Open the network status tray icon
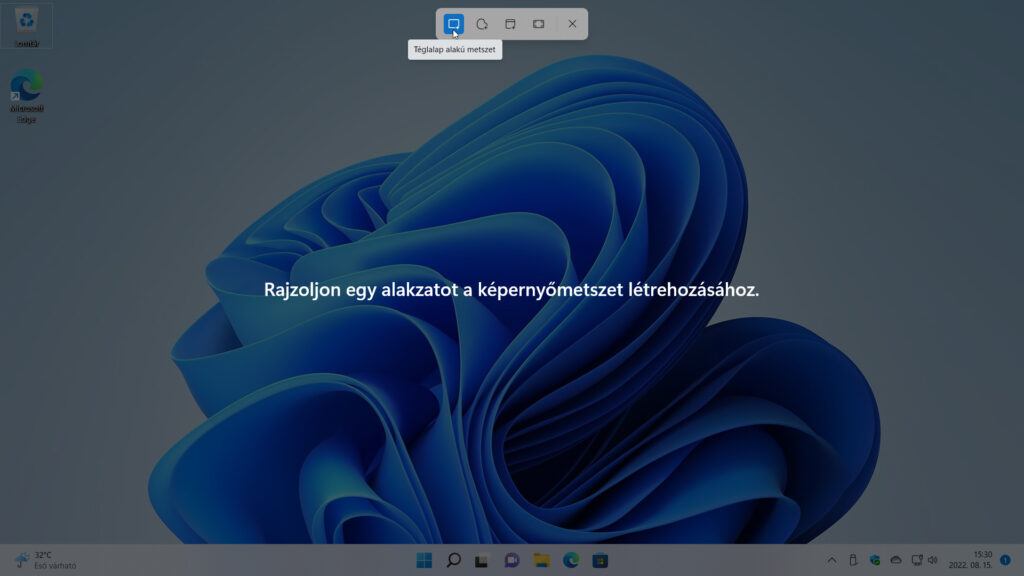This screenshot has width=1024, height=576. pyautogui.click(x=917, y=560)
